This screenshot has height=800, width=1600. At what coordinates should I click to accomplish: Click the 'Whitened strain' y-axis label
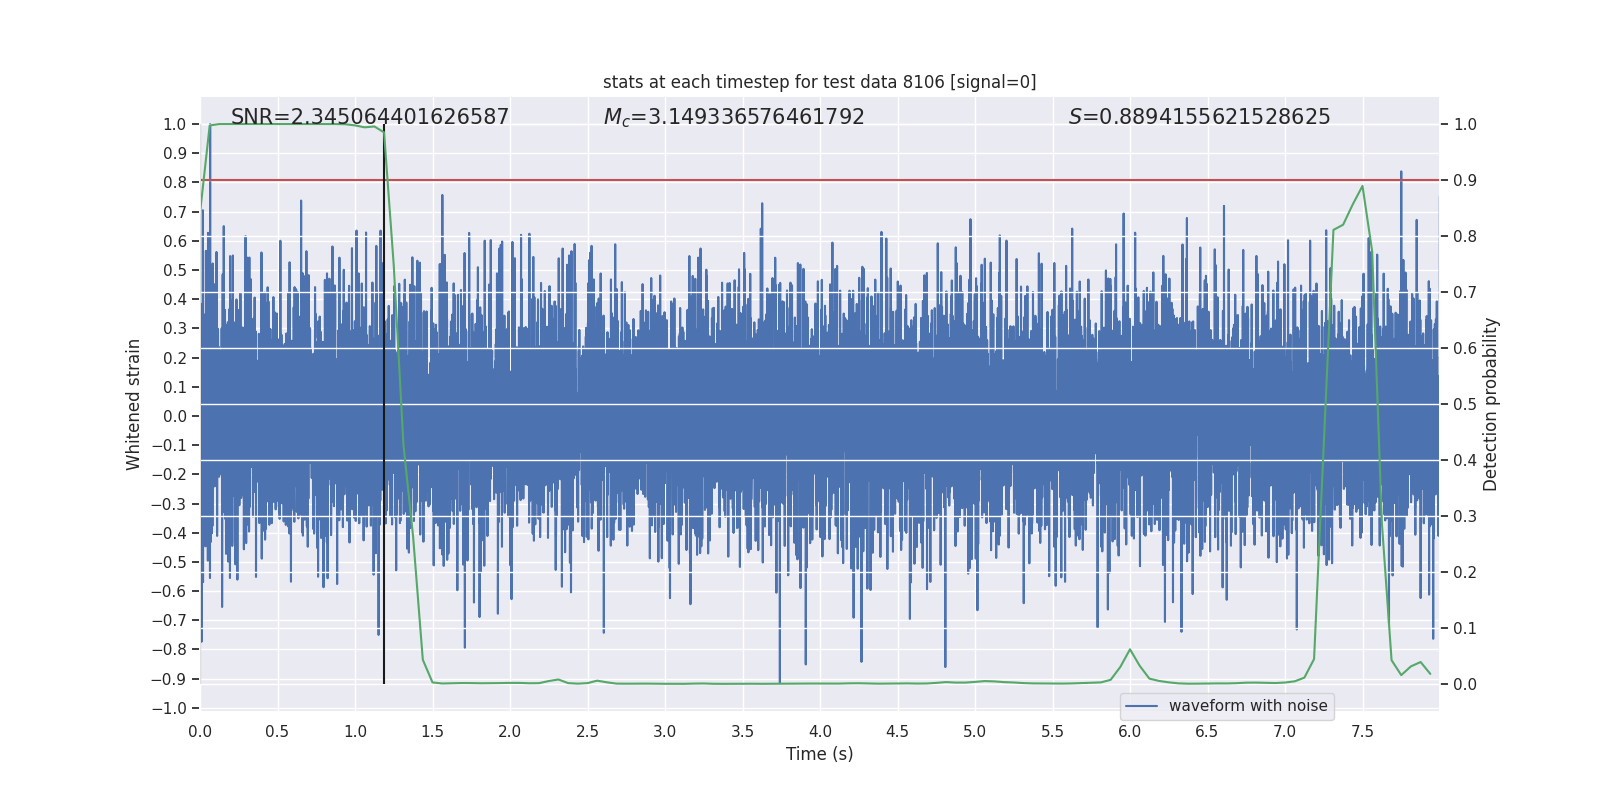pyautogui.click(x=134, y=404)
